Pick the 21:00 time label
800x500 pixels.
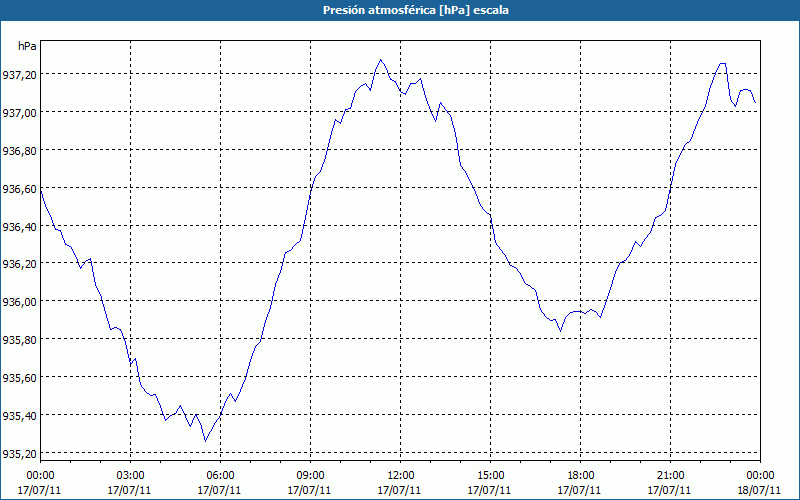[x=670, y=475]
